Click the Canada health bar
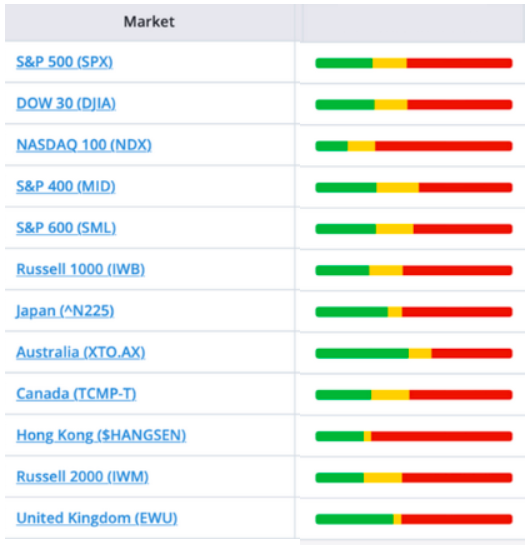 (414, 394)
